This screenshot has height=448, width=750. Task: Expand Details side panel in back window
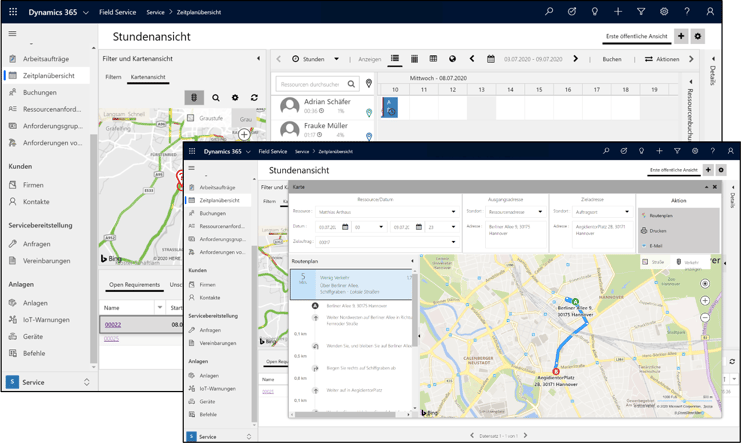pyautogui.click(x=713, y=58)
